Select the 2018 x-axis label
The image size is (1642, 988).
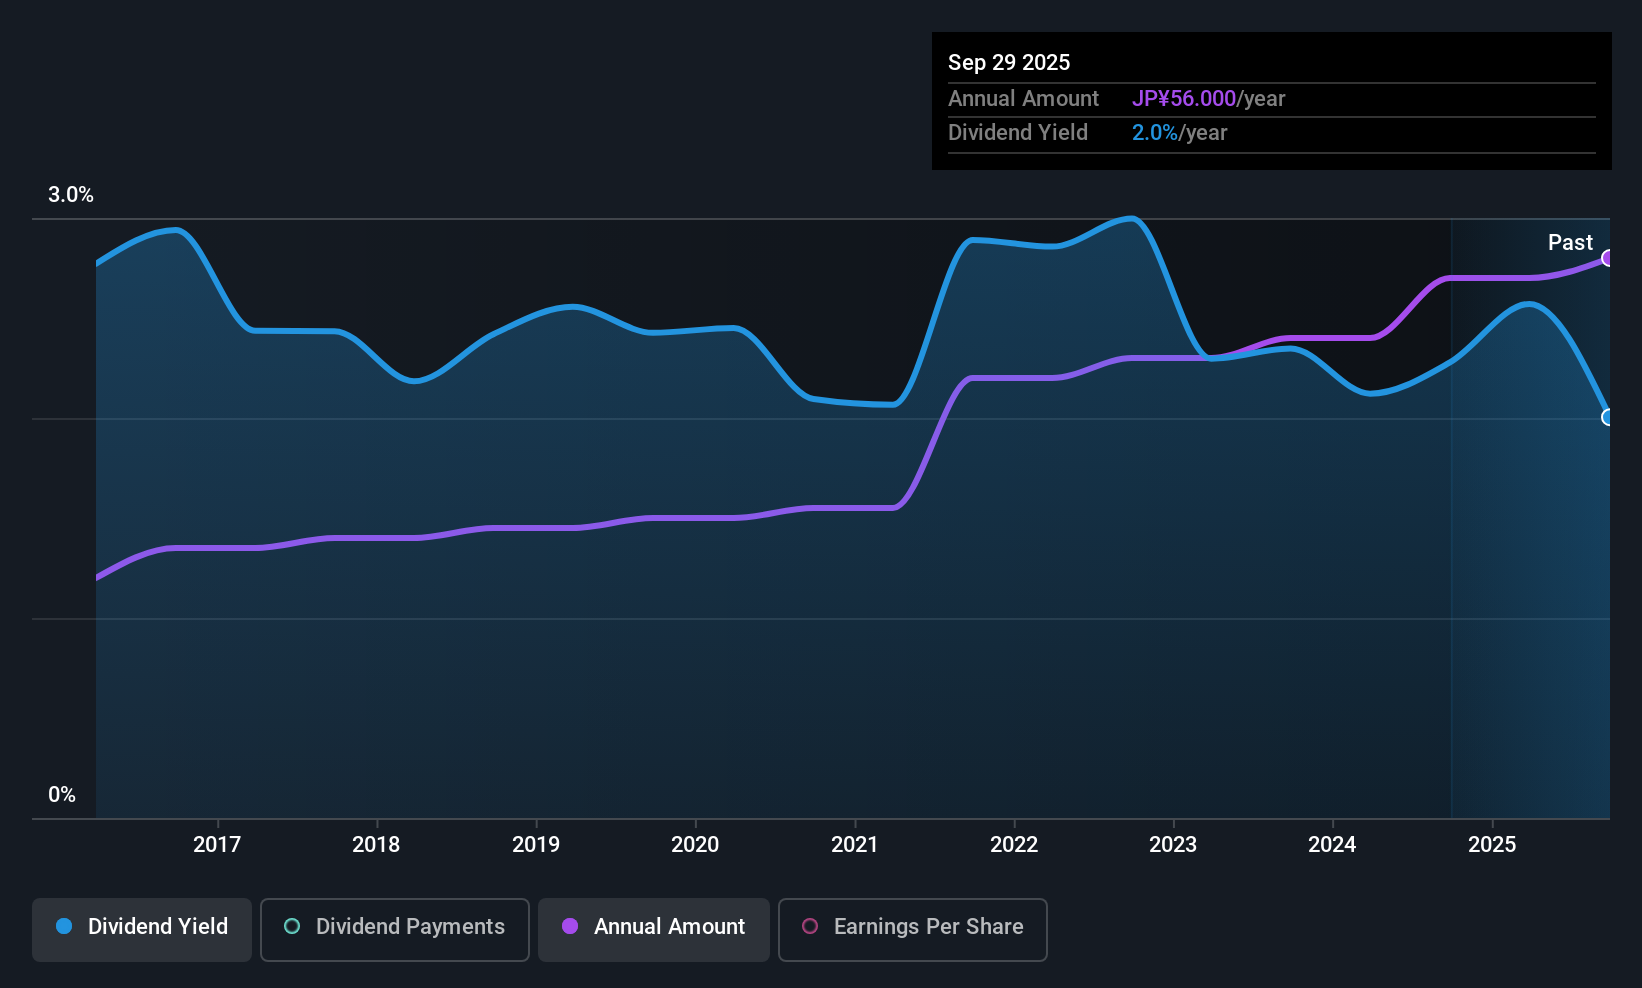coord(376,845)
